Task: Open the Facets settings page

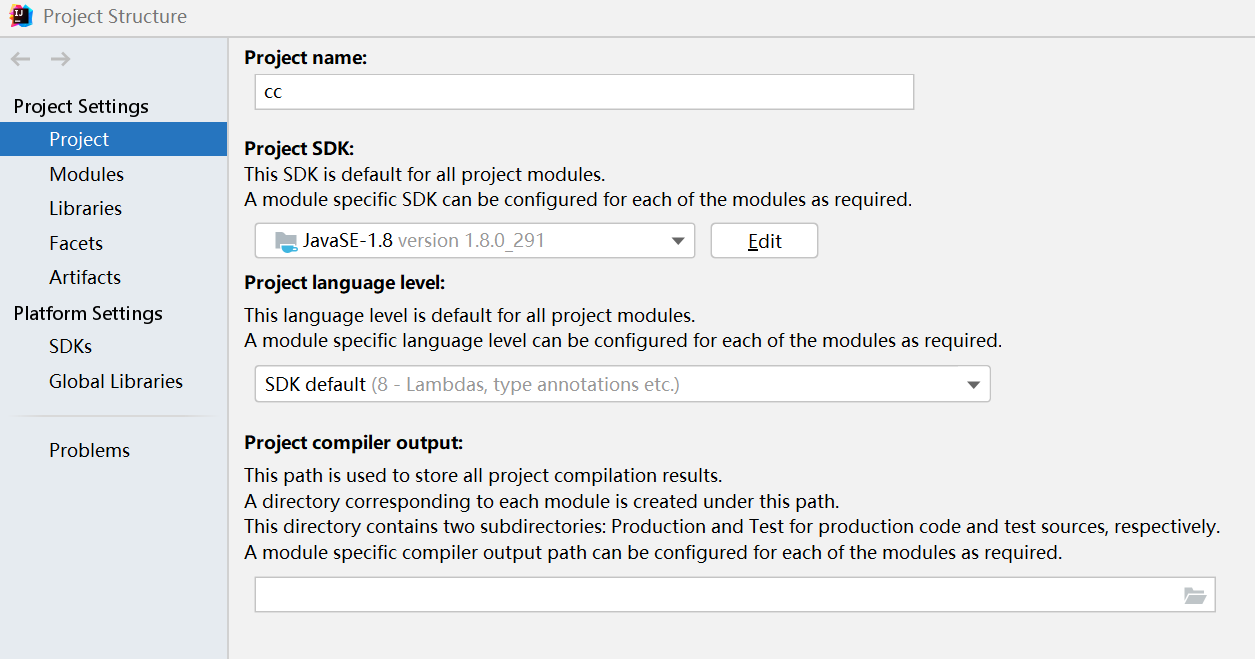Action: coord(75,243)
